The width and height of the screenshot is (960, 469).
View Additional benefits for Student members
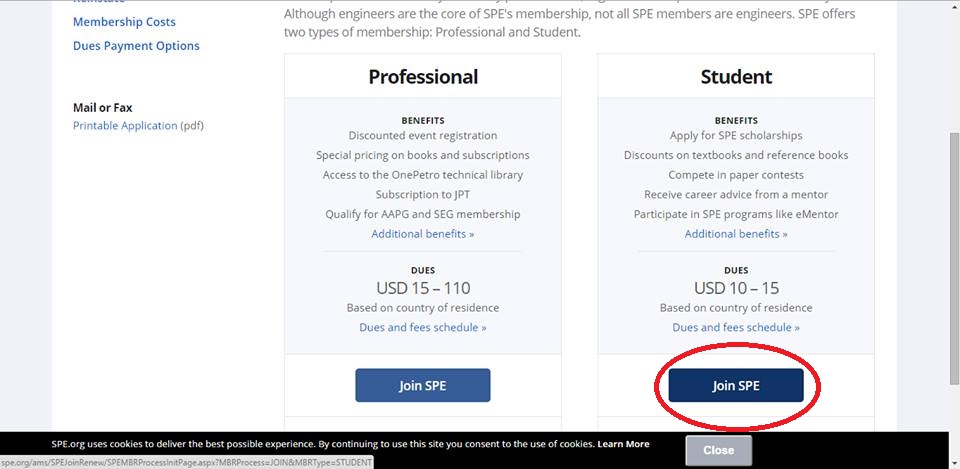point(735,234)
